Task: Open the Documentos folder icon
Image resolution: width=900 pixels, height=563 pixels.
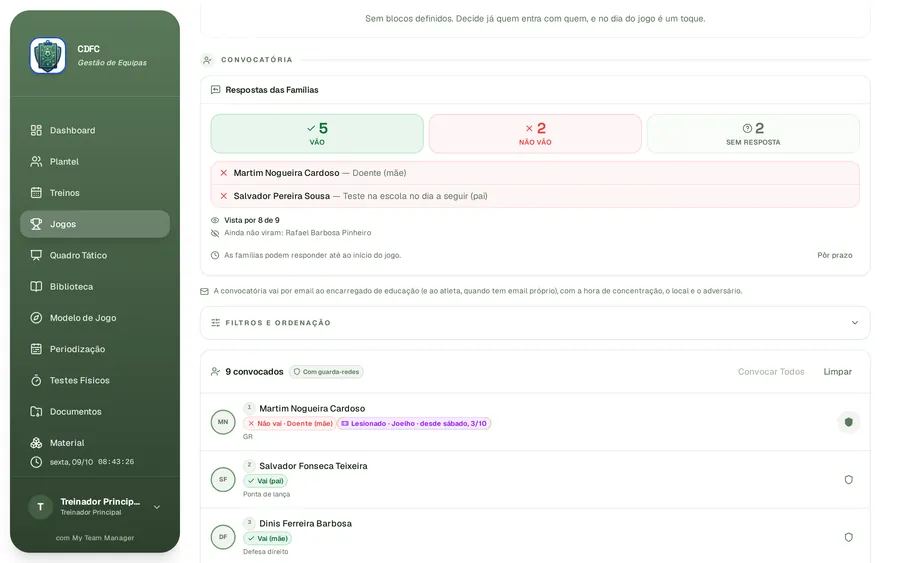Action: [36, 411]
